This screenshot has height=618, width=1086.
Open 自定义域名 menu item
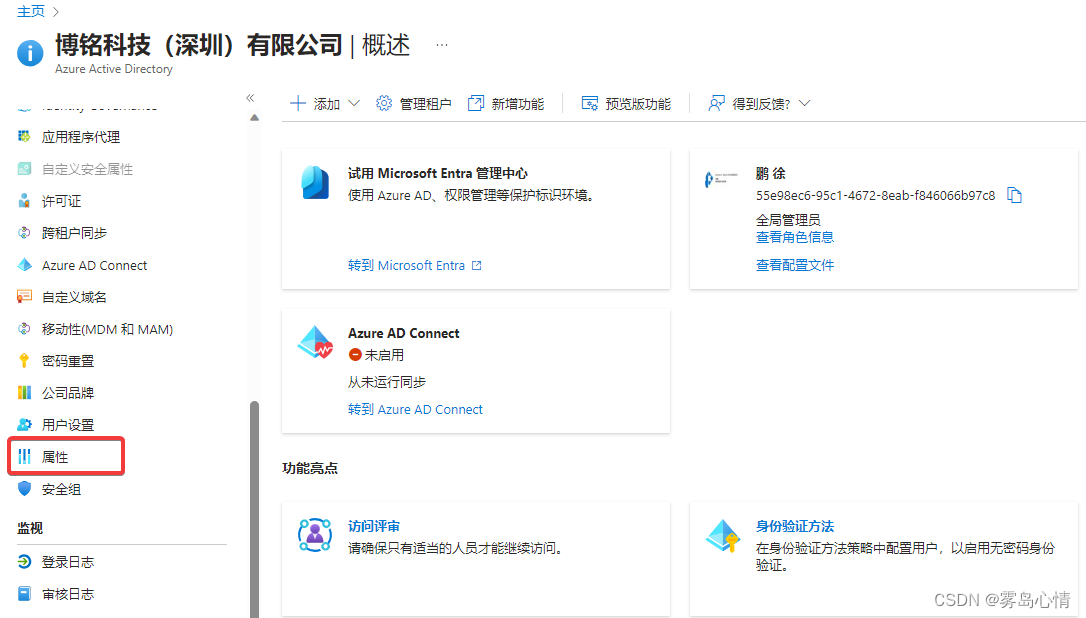(74, 297)
